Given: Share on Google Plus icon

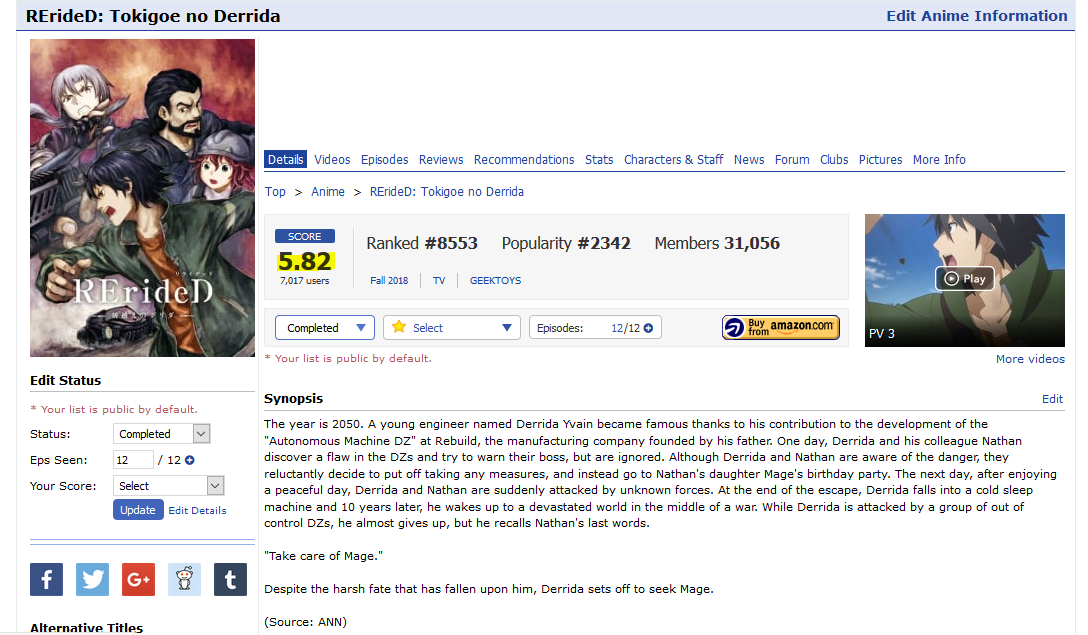Looking at the screenshot, I should (x=138, y=579).
